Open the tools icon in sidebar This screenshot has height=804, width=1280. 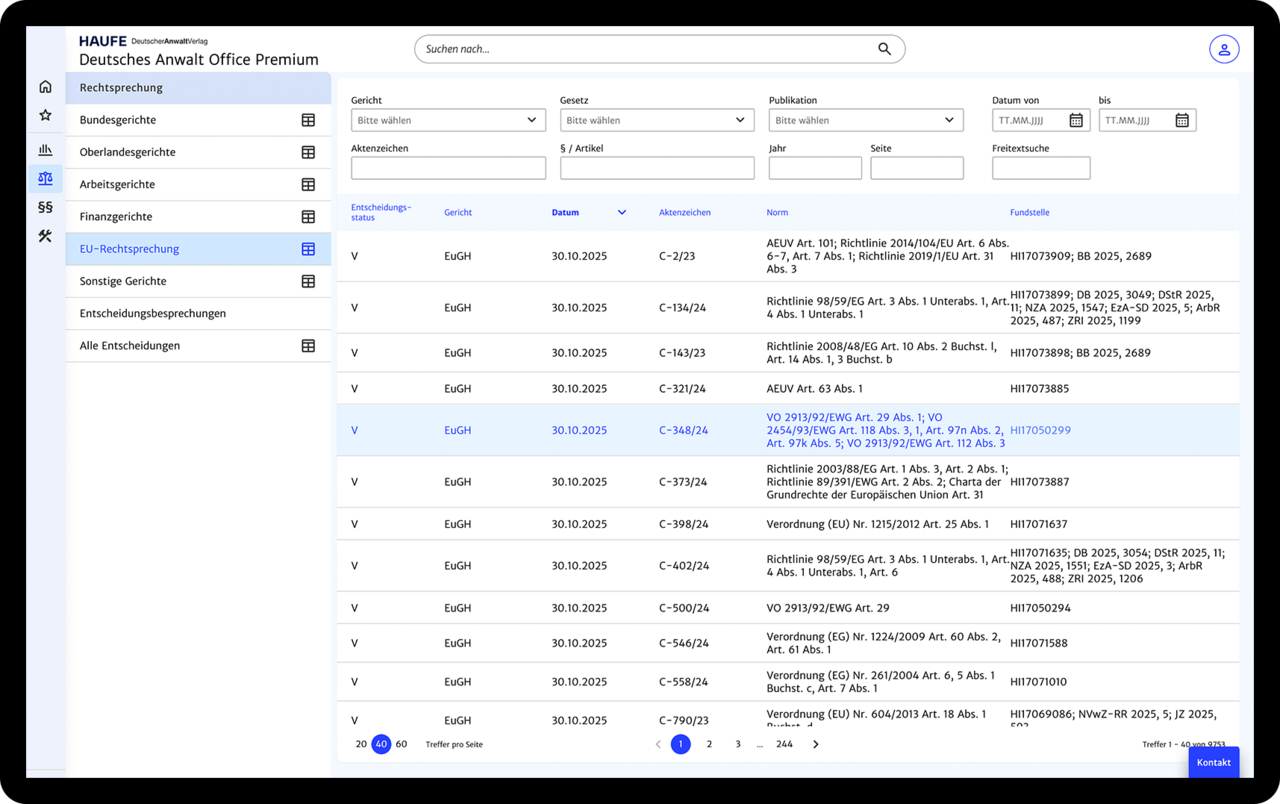(45, 236)
